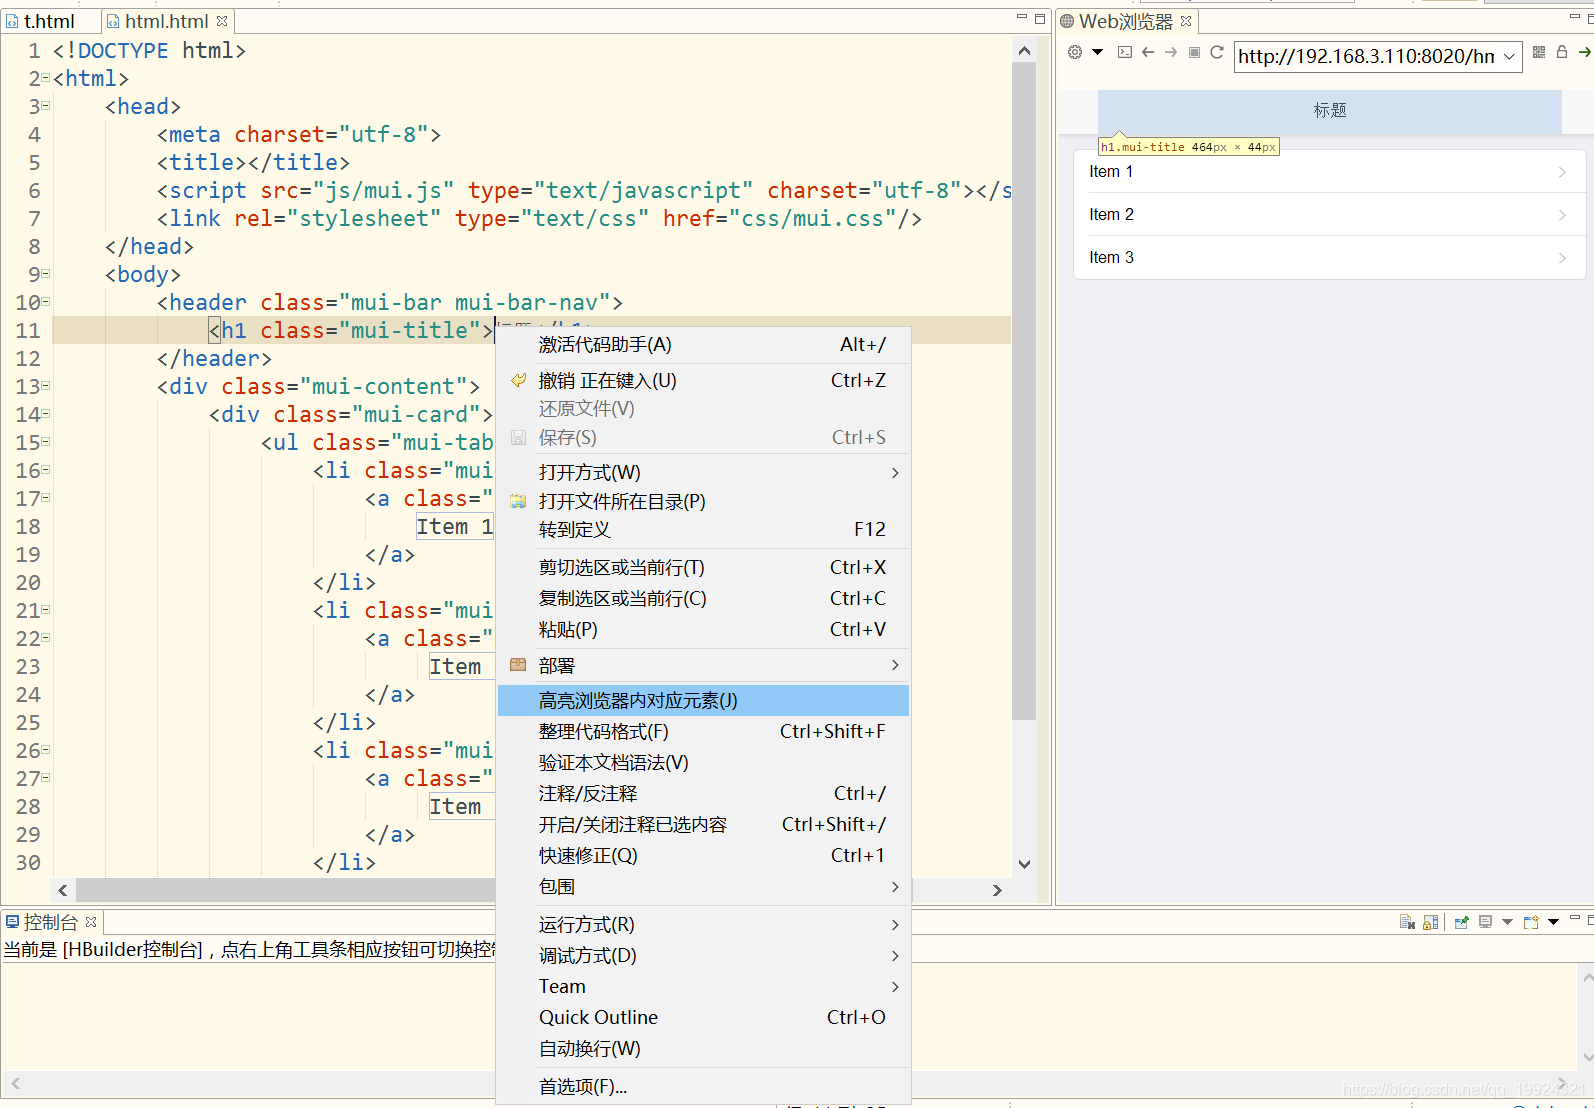Click the editor scroll-right arrow
The image size is (1594, 1108).
coord(997,890)
